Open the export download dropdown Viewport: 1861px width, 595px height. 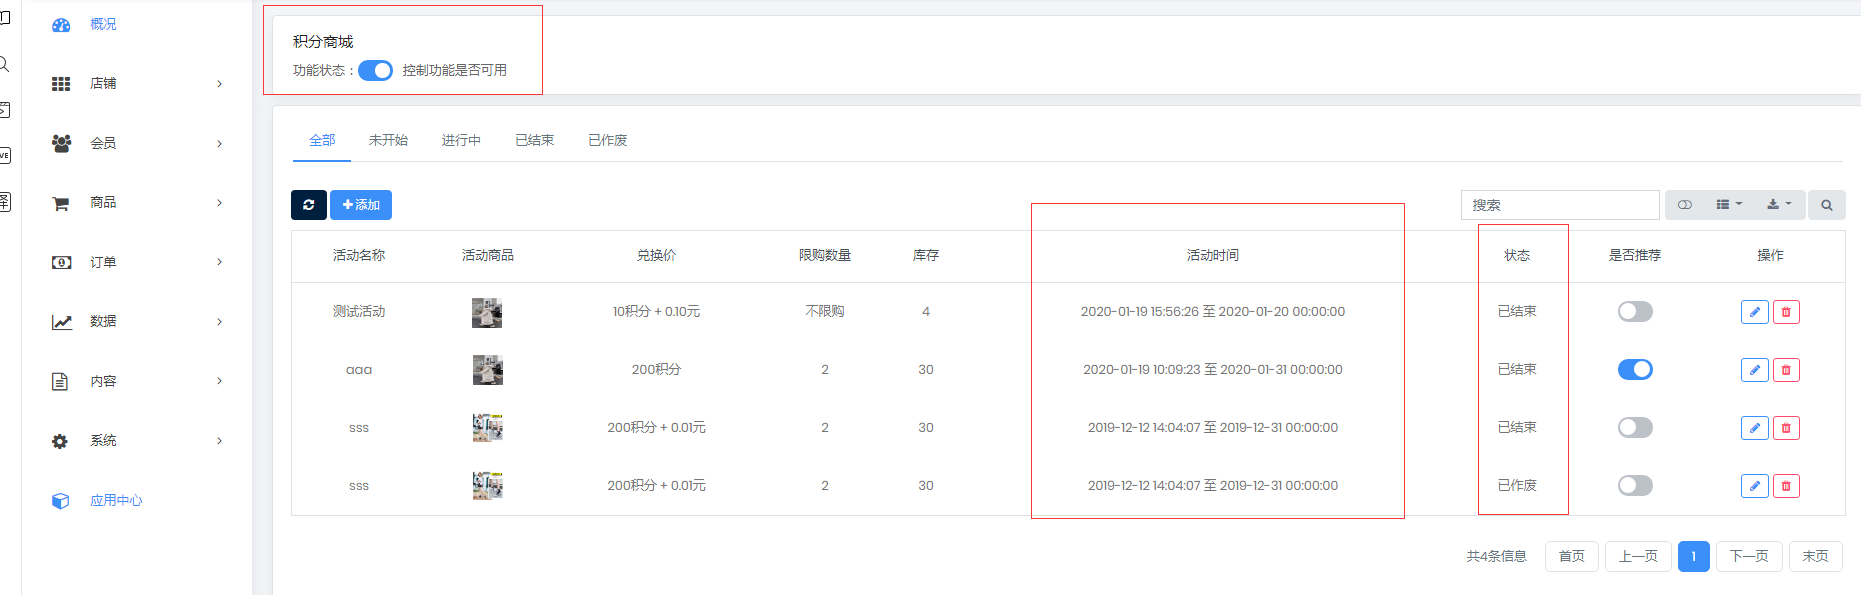coord(1779,205)
